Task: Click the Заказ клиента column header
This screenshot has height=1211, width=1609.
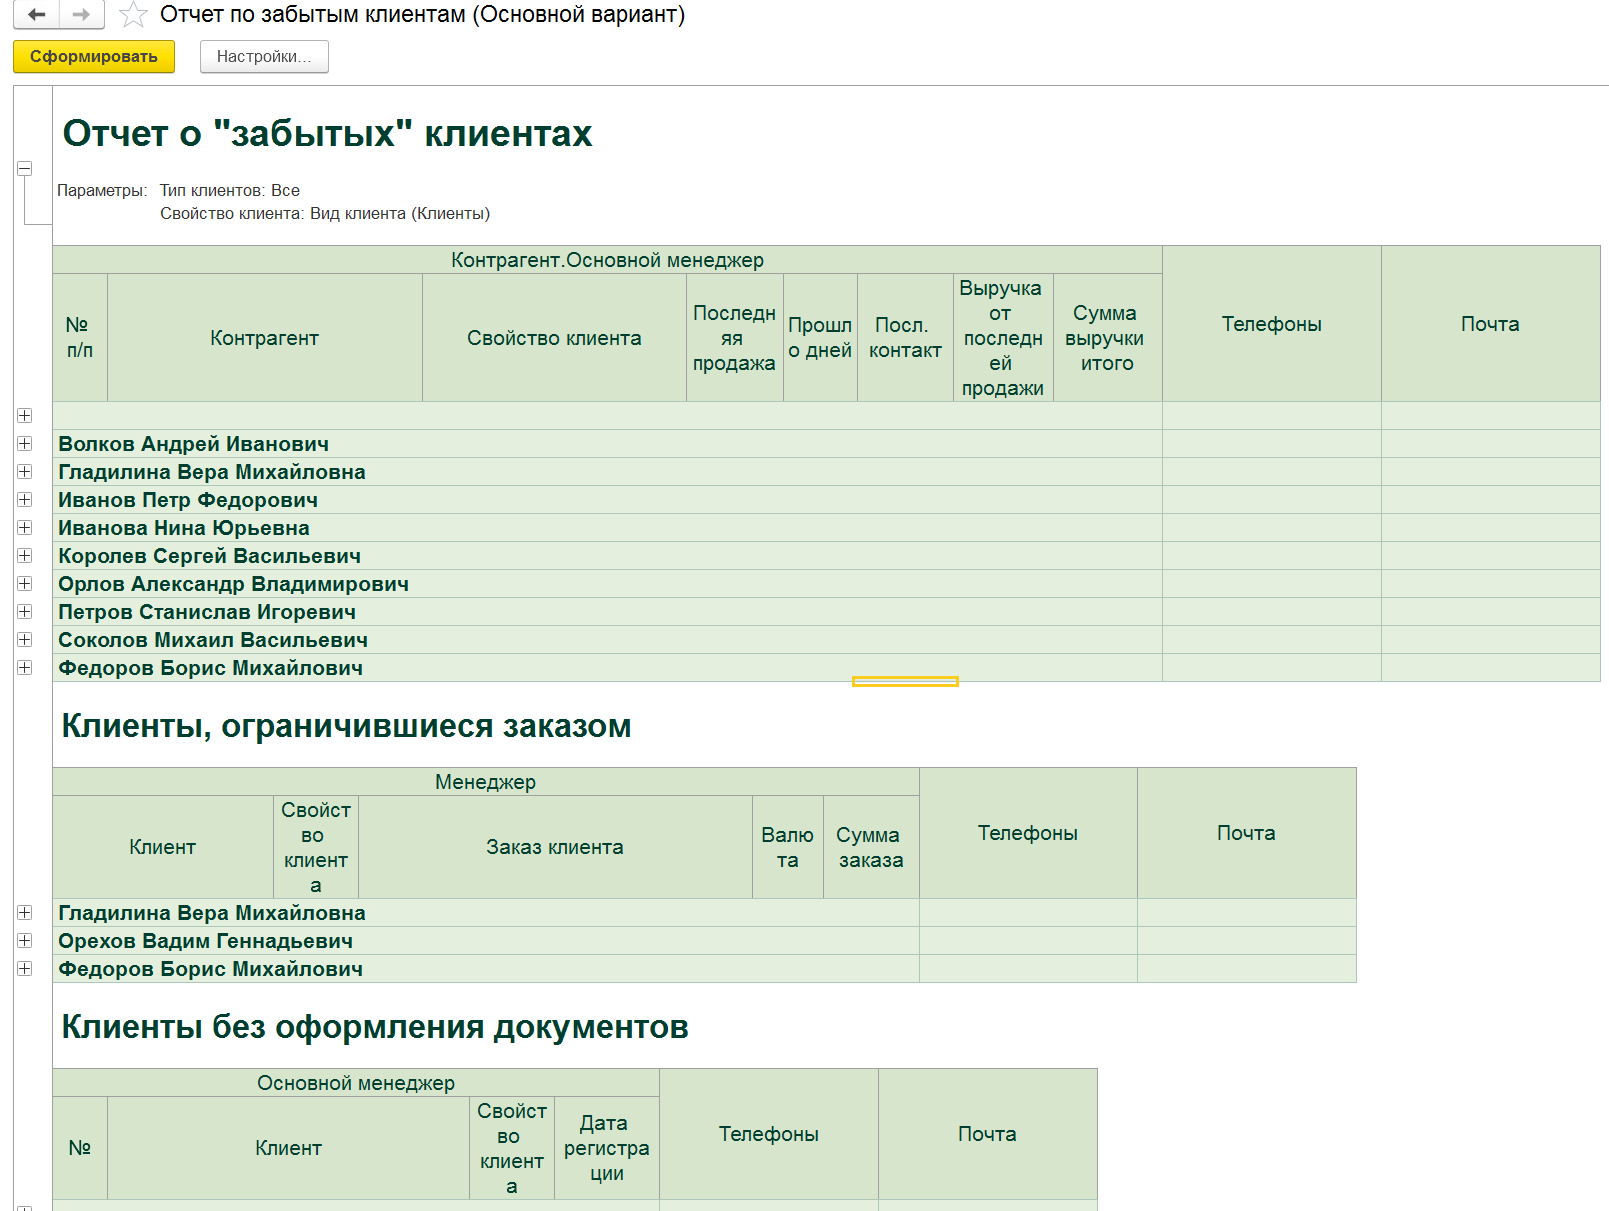Action: click(x=555, y=847)
